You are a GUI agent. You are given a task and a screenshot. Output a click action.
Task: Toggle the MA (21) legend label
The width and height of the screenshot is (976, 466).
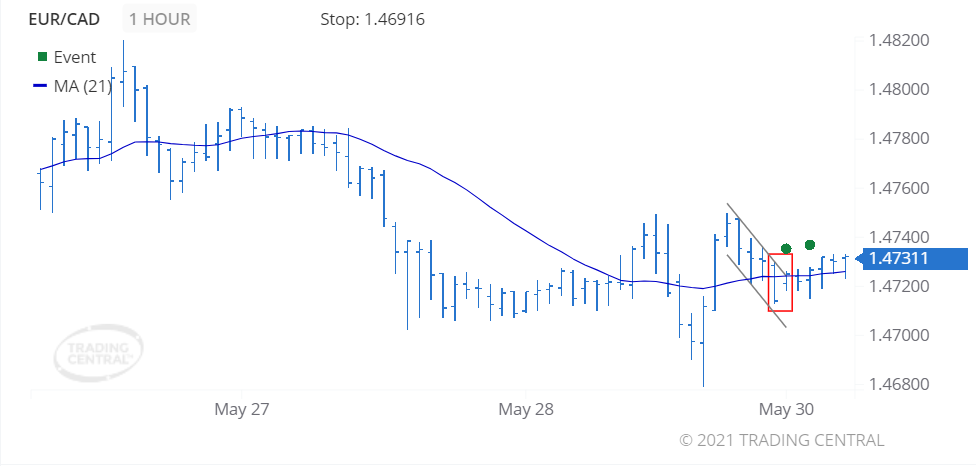83,86
